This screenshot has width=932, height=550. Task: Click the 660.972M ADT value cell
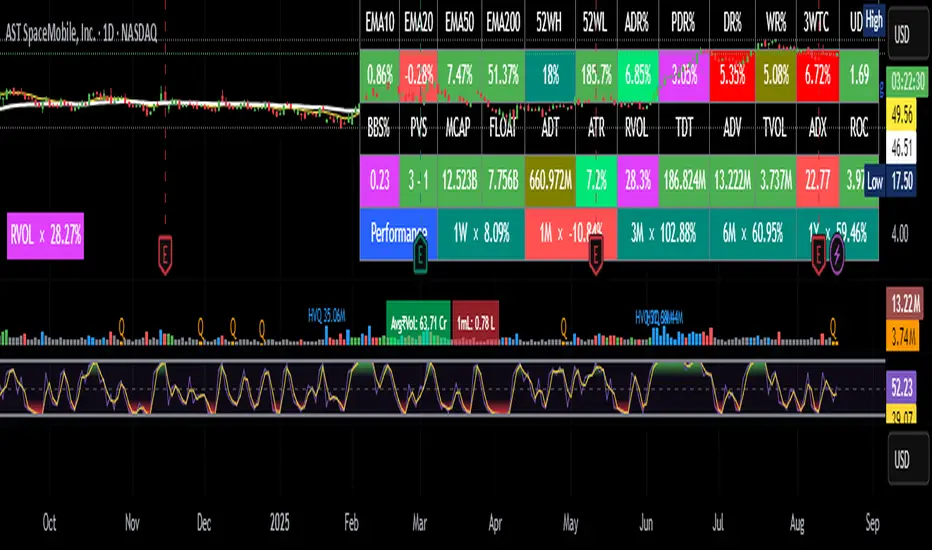tap(550, 181)
